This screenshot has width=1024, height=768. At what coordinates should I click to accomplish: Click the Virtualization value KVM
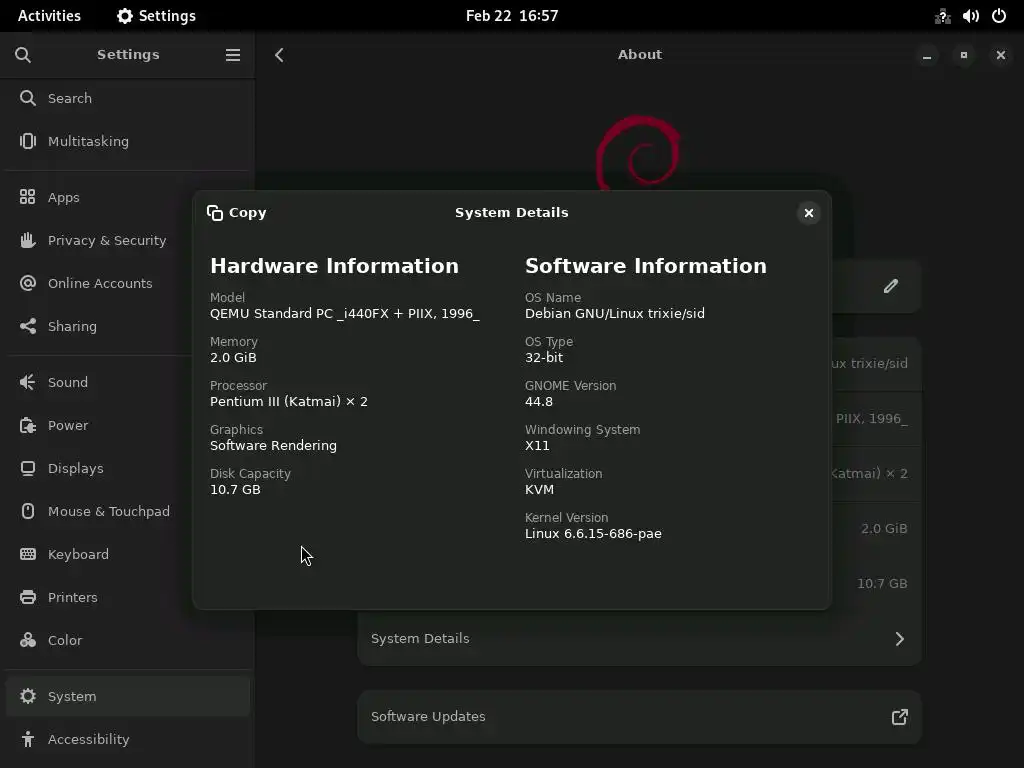(x=539, y=490)
